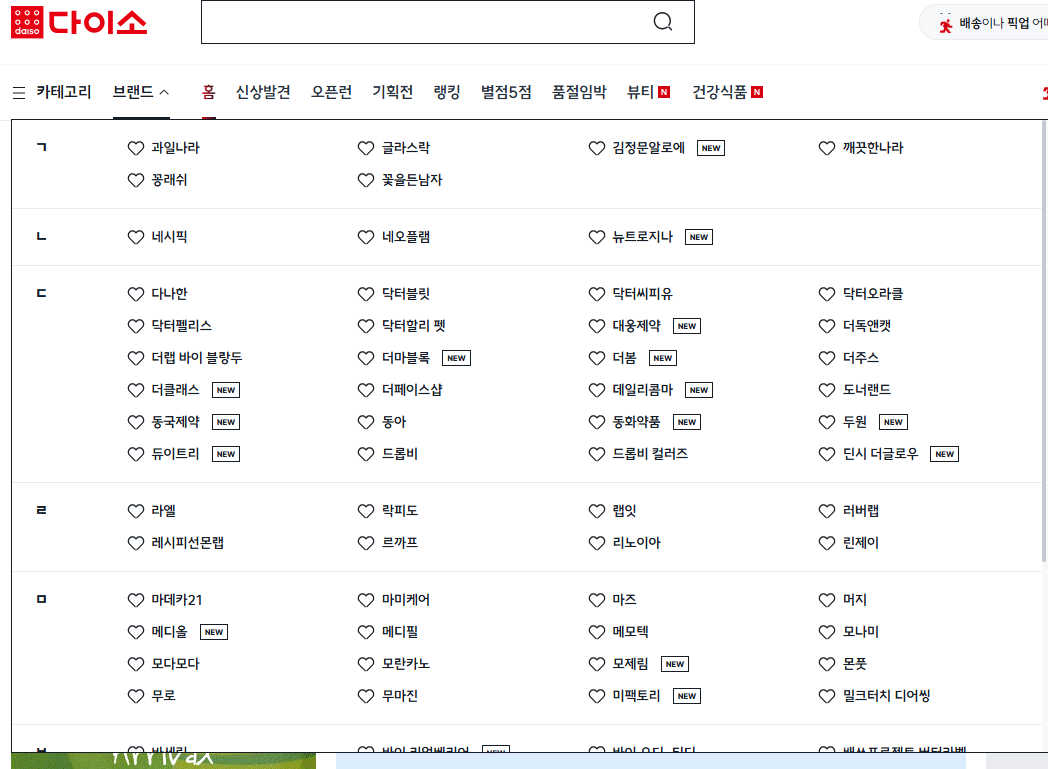Click heart icon for 라엘
The width and height of the screenshot is (1048, 769).
(136, 511)
